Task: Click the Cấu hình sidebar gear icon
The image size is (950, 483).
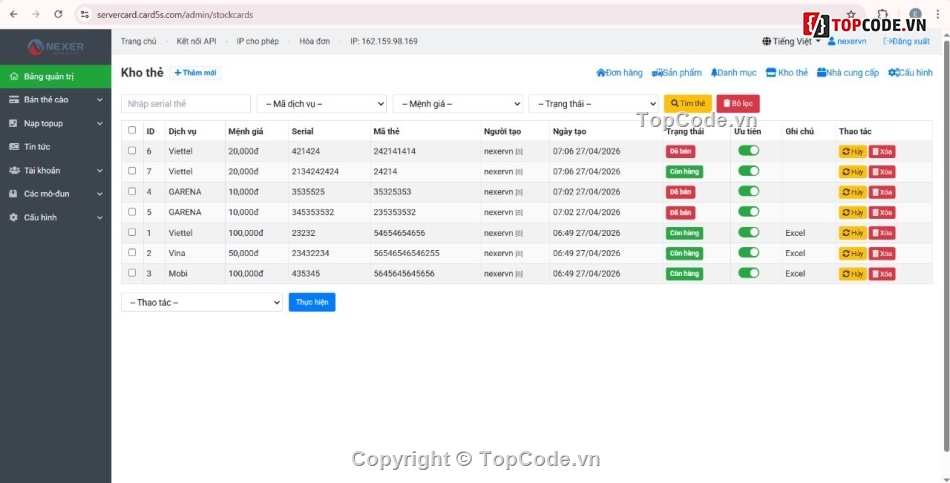Action: point(13,217)
